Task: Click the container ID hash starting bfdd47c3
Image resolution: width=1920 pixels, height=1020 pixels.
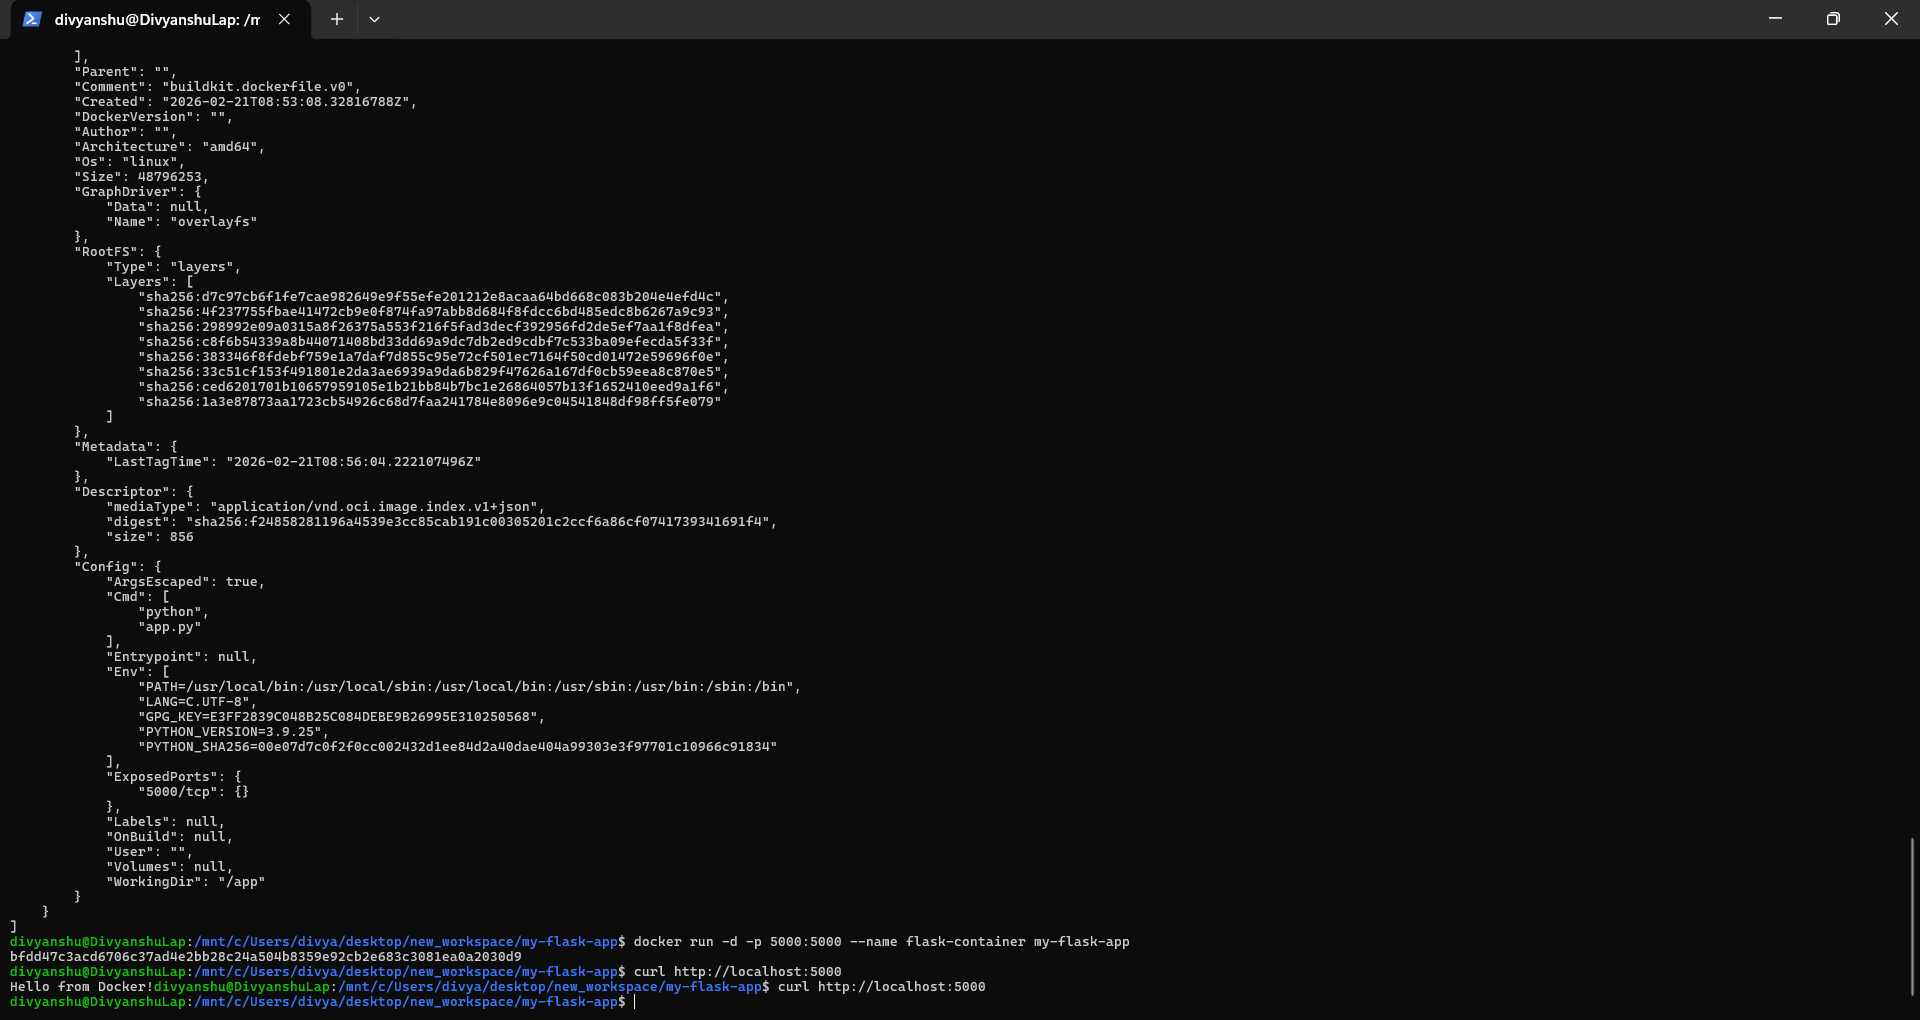Action: [x=265, y=957]
